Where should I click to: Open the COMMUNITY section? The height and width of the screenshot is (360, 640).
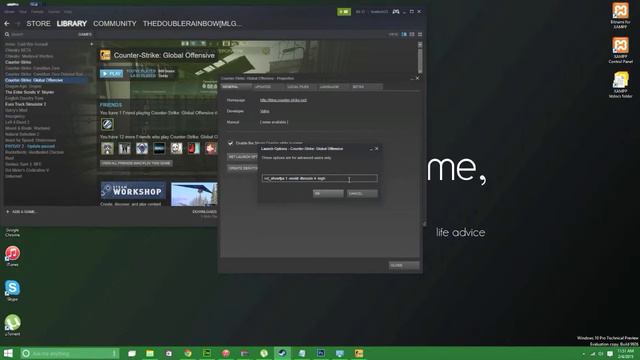click(x=115, y=24)
